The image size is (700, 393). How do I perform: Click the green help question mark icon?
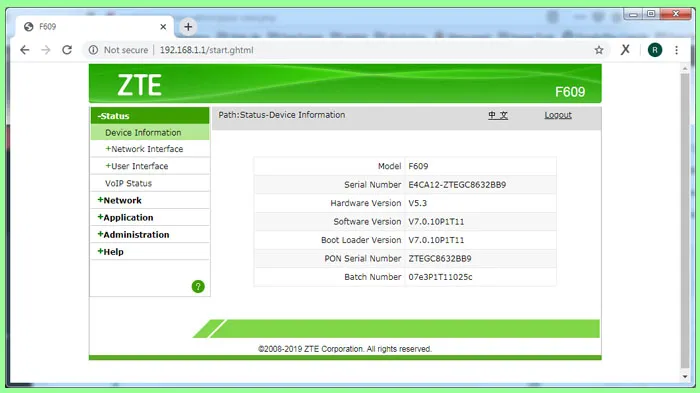198,286
